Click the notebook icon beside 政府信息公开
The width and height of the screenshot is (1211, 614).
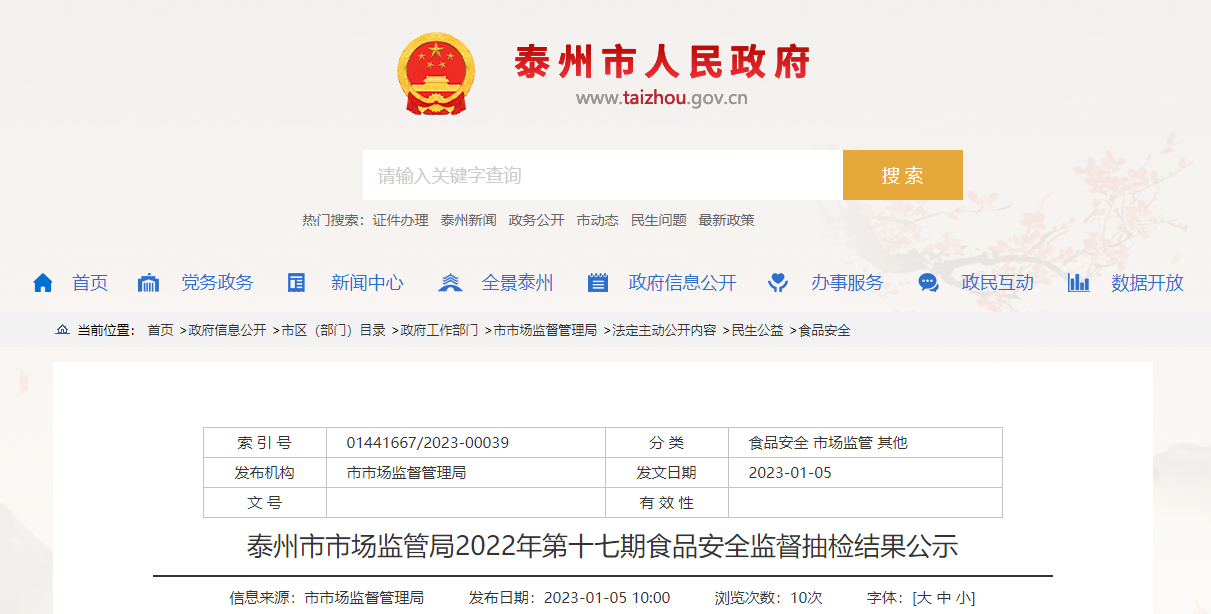(x=598, y=283)
